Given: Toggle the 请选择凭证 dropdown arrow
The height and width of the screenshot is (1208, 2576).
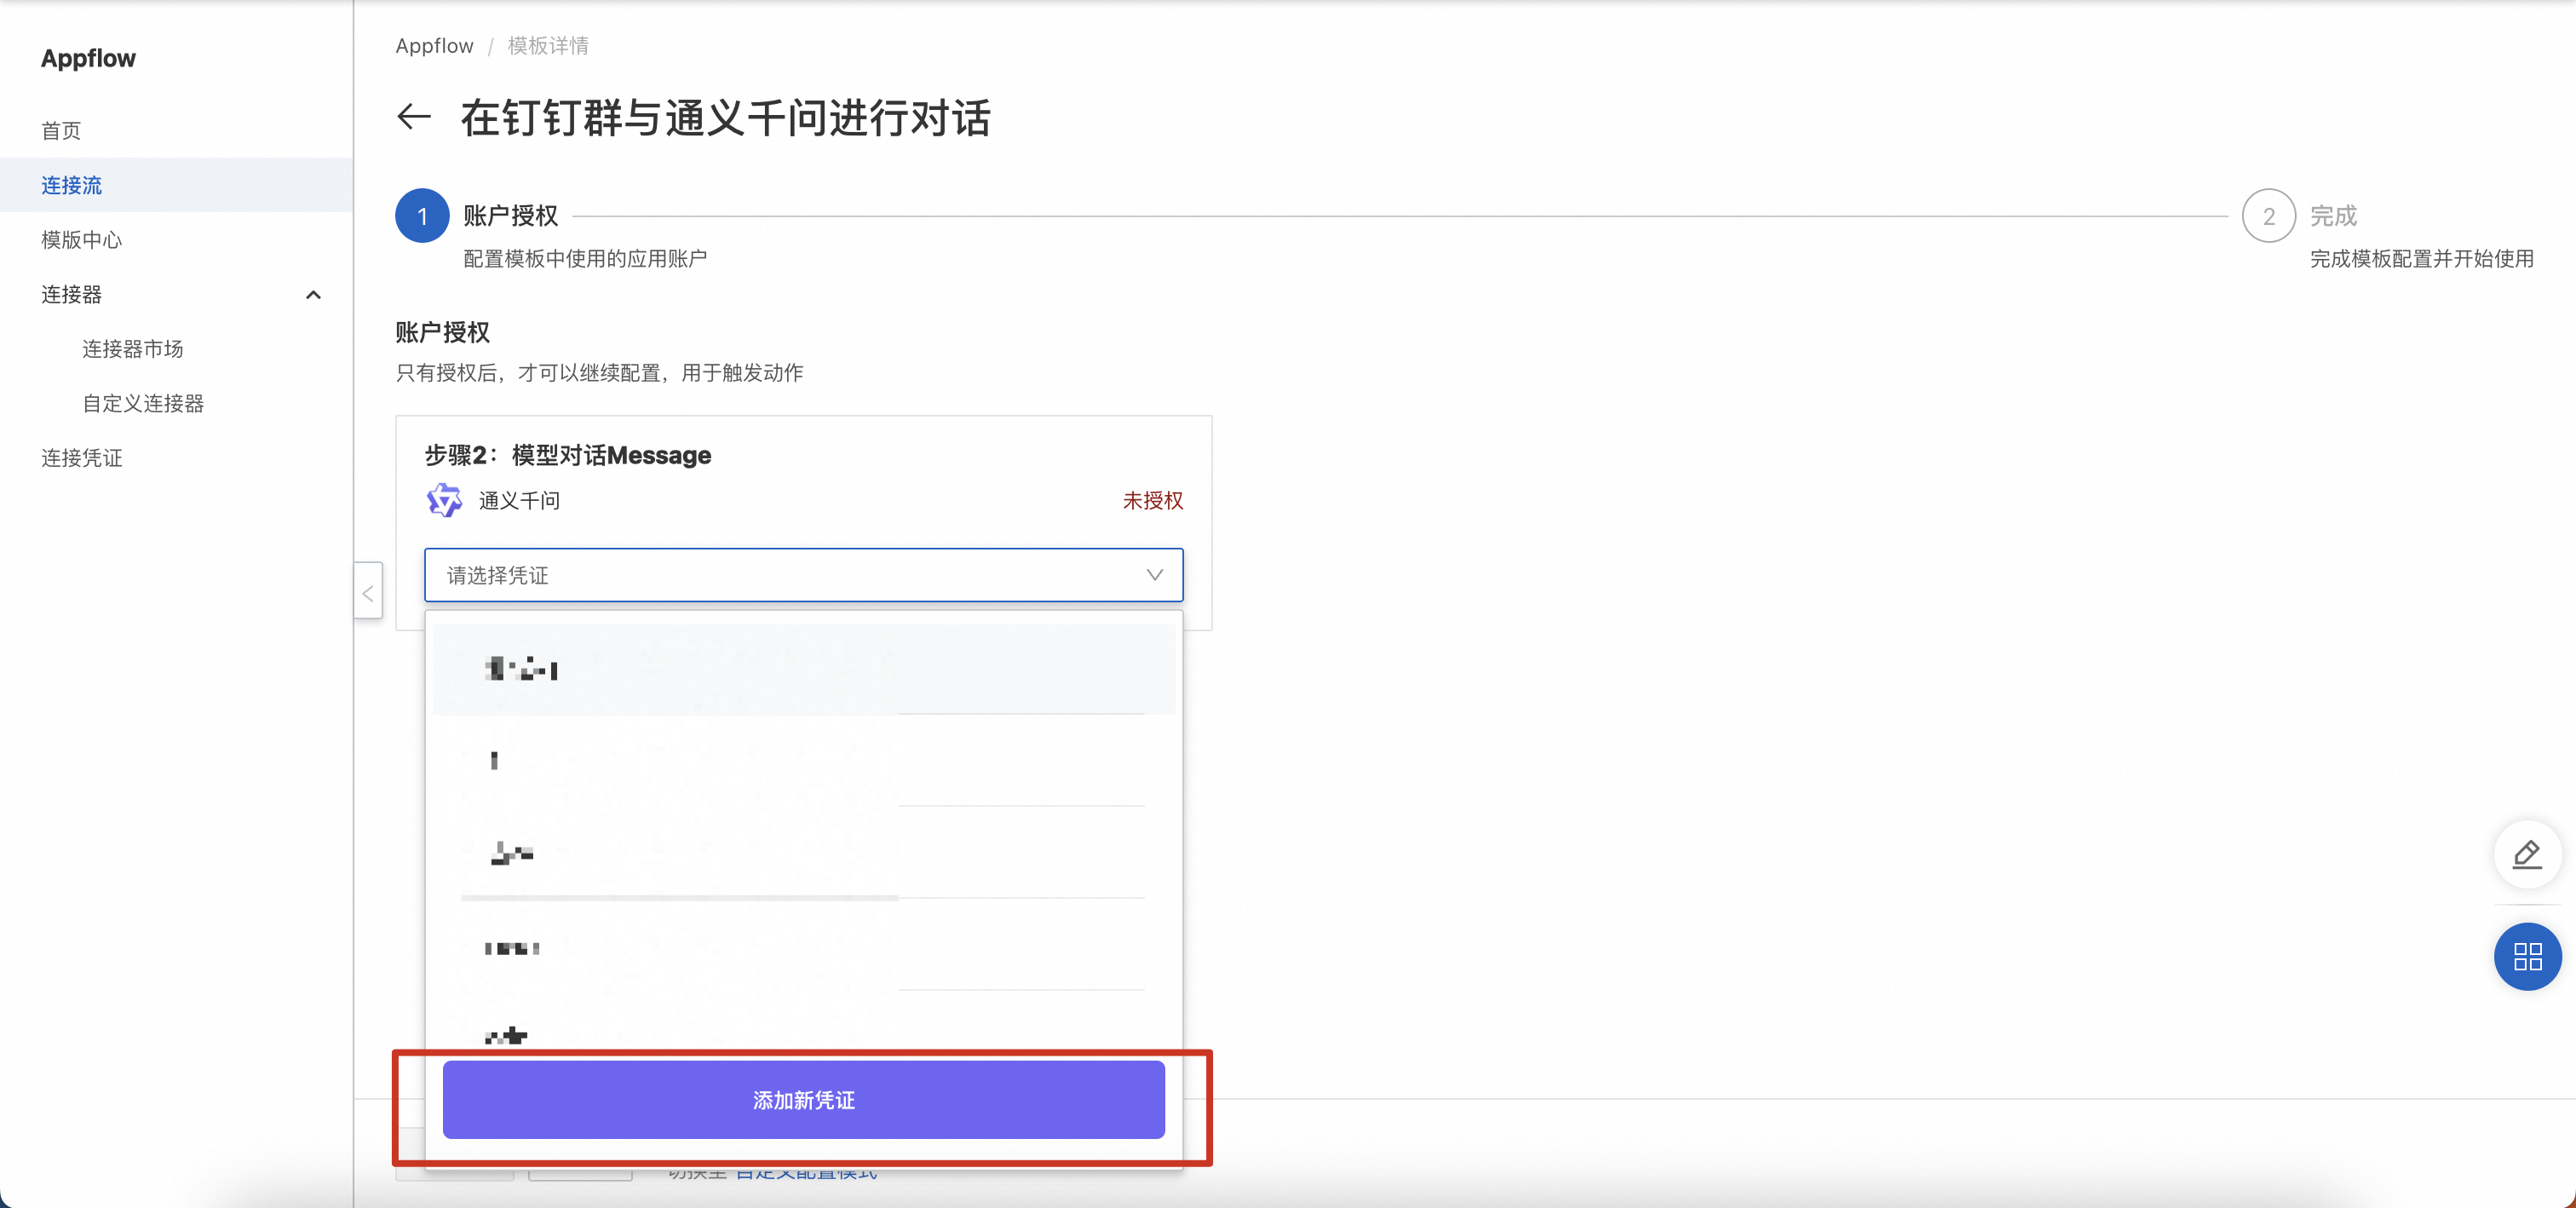Looking at the screenshot, I should coord(1154,575).
